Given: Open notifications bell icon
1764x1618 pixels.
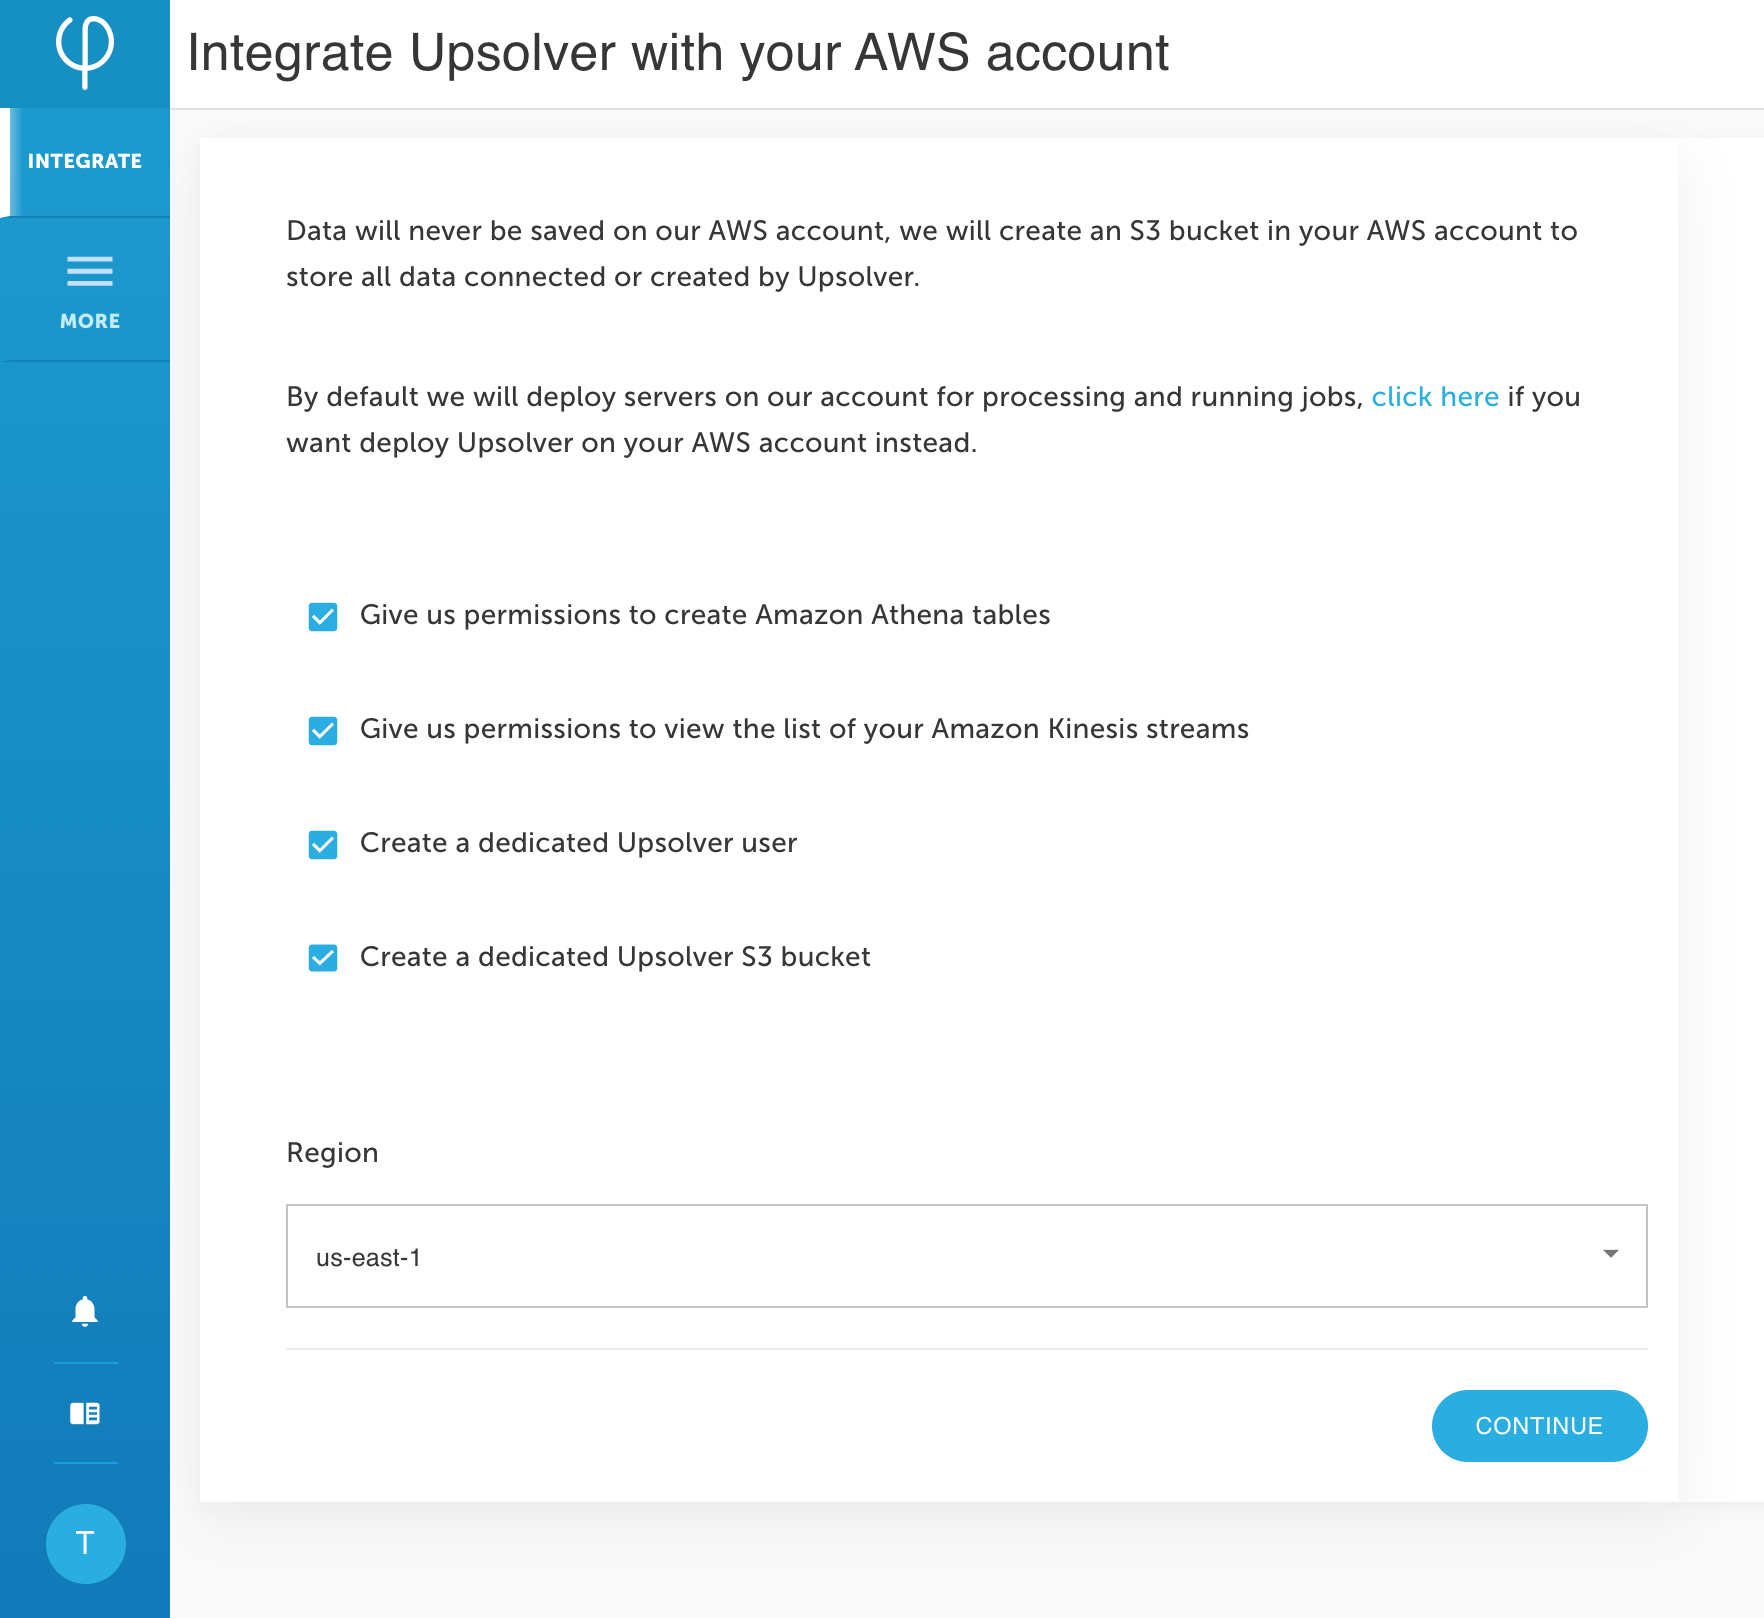Looking at the screenshot, I should pyautogui.click(x=85, y=1311).
